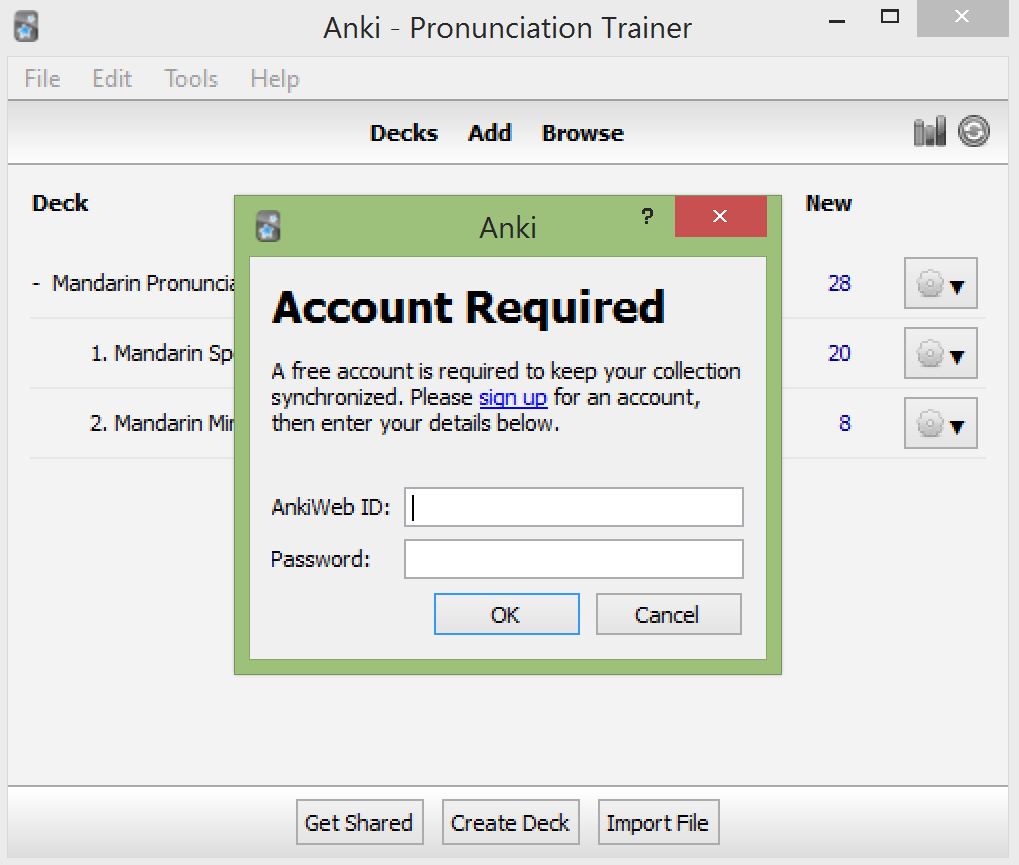Close the Account Required dialog with red X

(720, 217)
